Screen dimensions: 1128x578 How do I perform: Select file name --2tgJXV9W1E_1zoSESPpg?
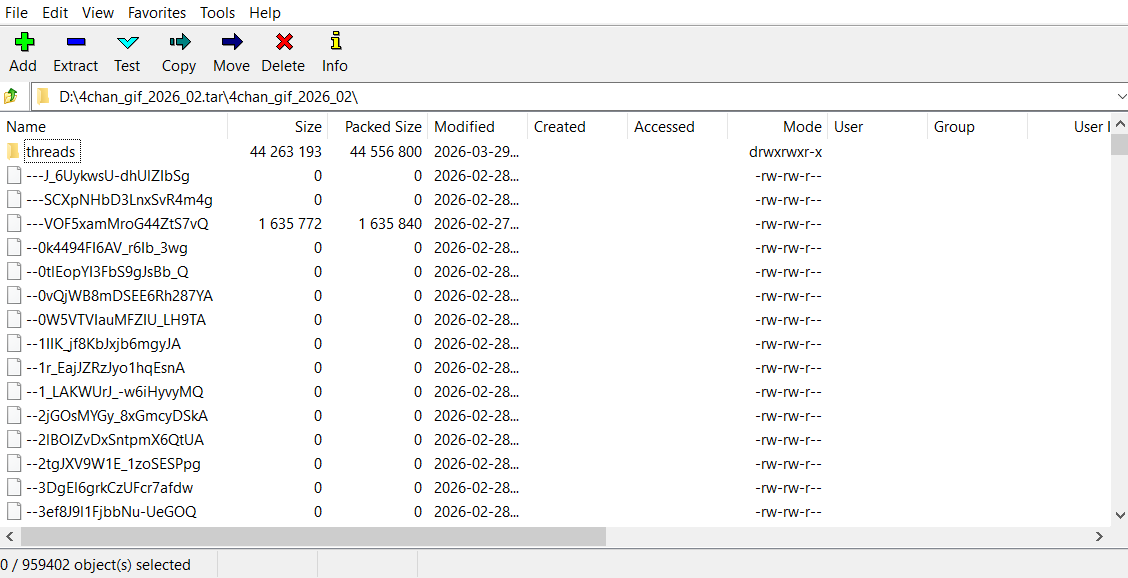point(114,464)
